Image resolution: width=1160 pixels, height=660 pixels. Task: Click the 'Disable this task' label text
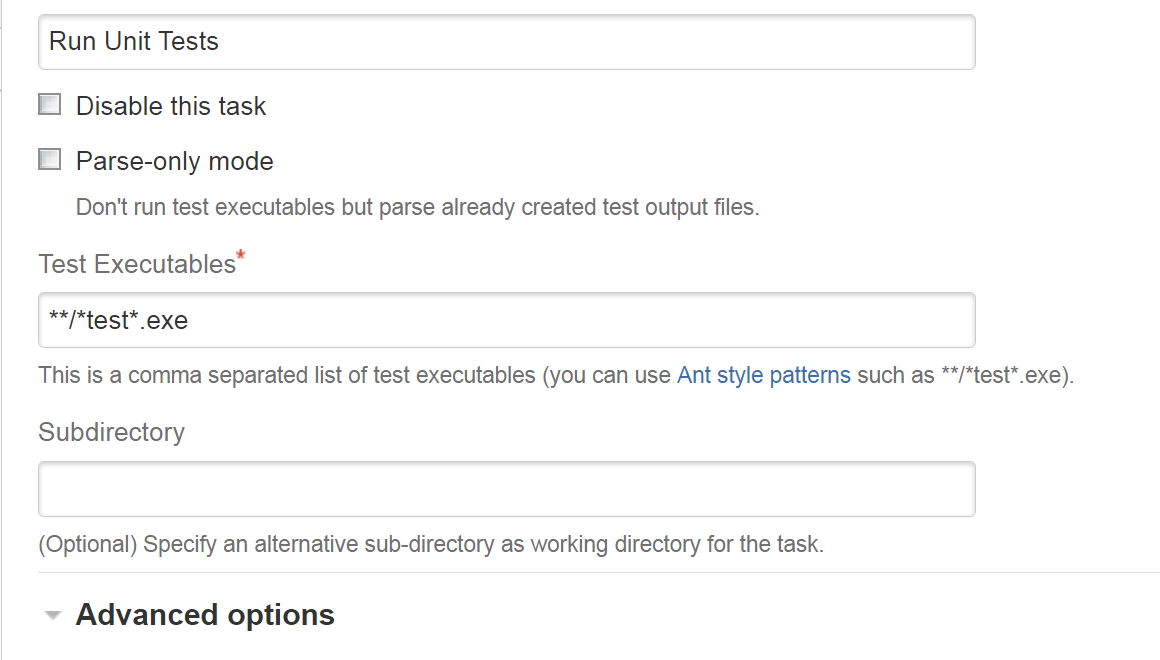coord(171,106)
